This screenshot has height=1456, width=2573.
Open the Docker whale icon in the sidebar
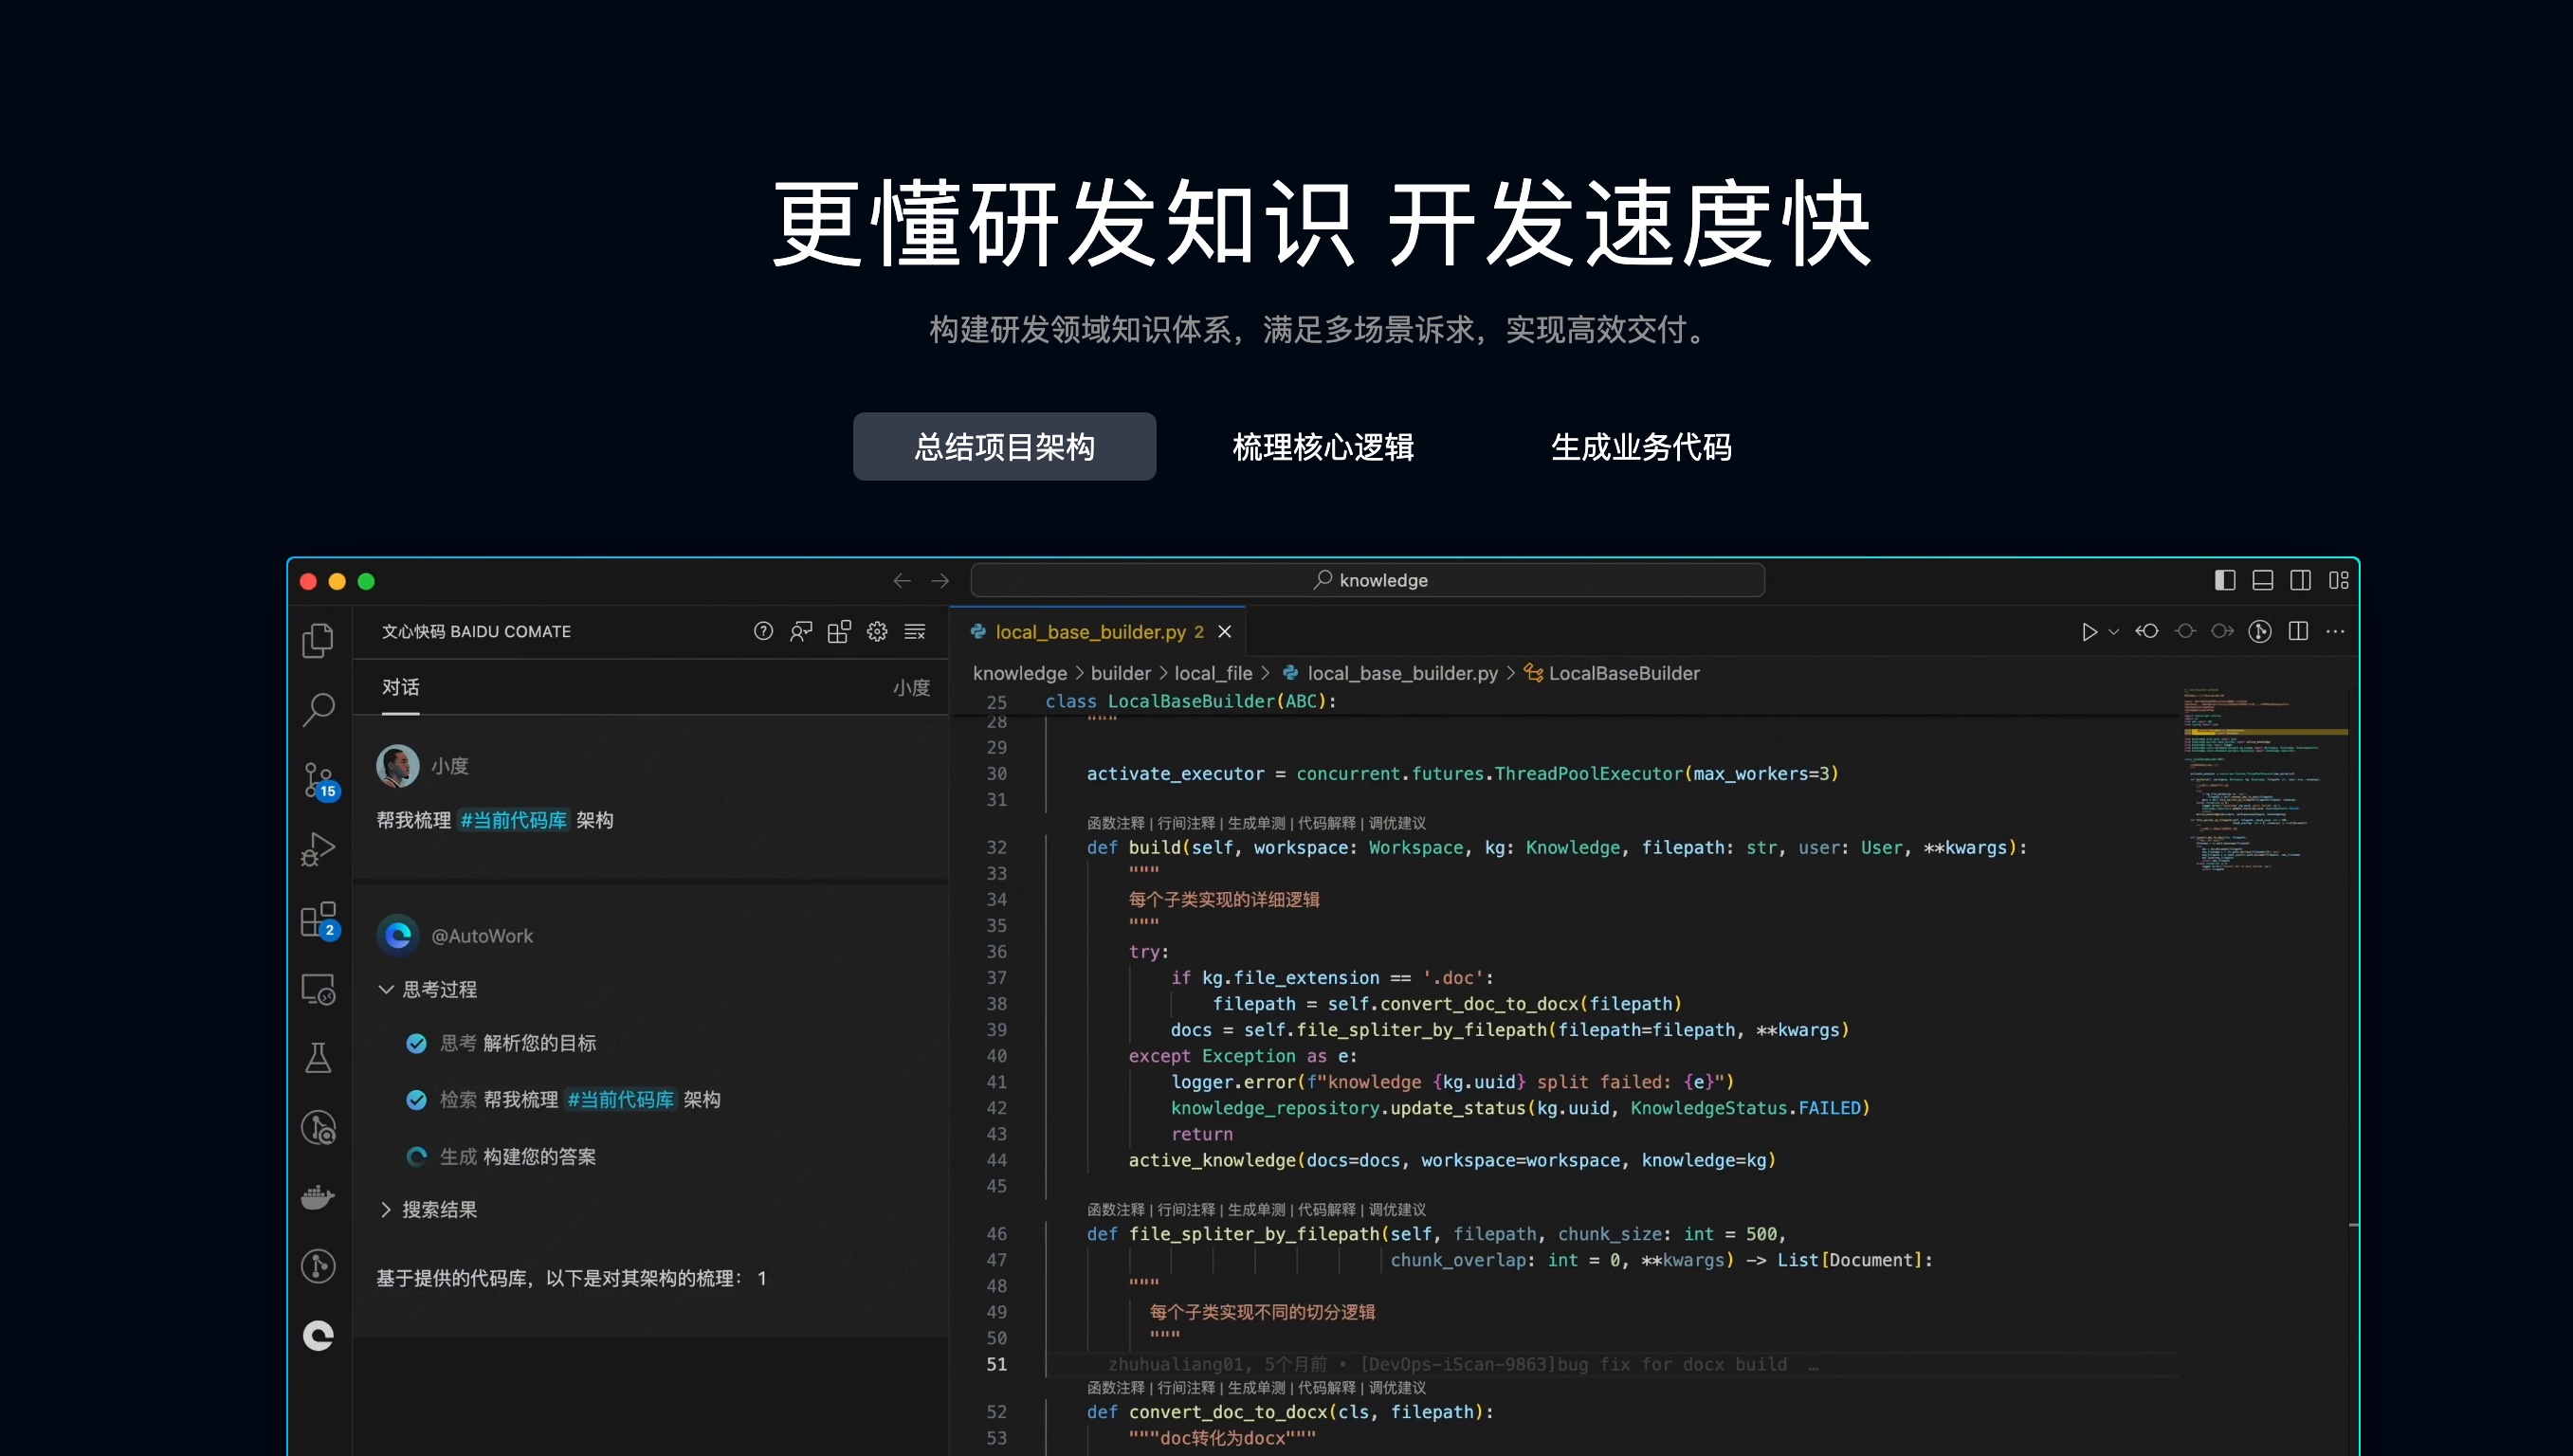[318, 1197]
